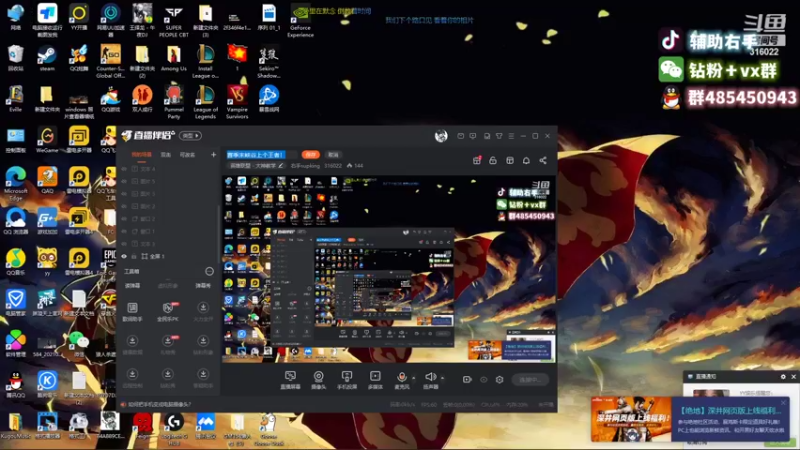
Task: Open Steam desktop shortcut
Action: click(x=47, y=59)
